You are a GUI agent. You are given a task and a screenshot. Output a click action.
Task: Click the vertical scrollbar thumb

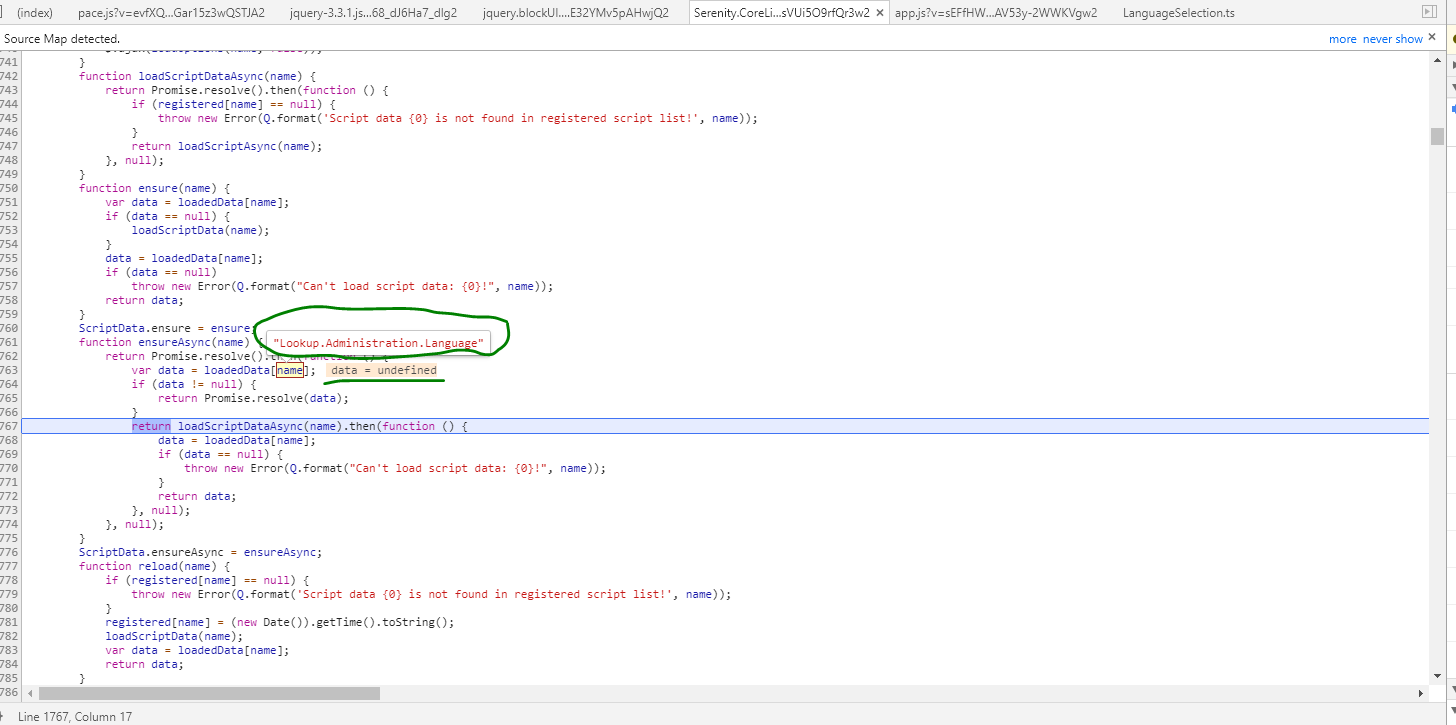(x=1437, y=136)
